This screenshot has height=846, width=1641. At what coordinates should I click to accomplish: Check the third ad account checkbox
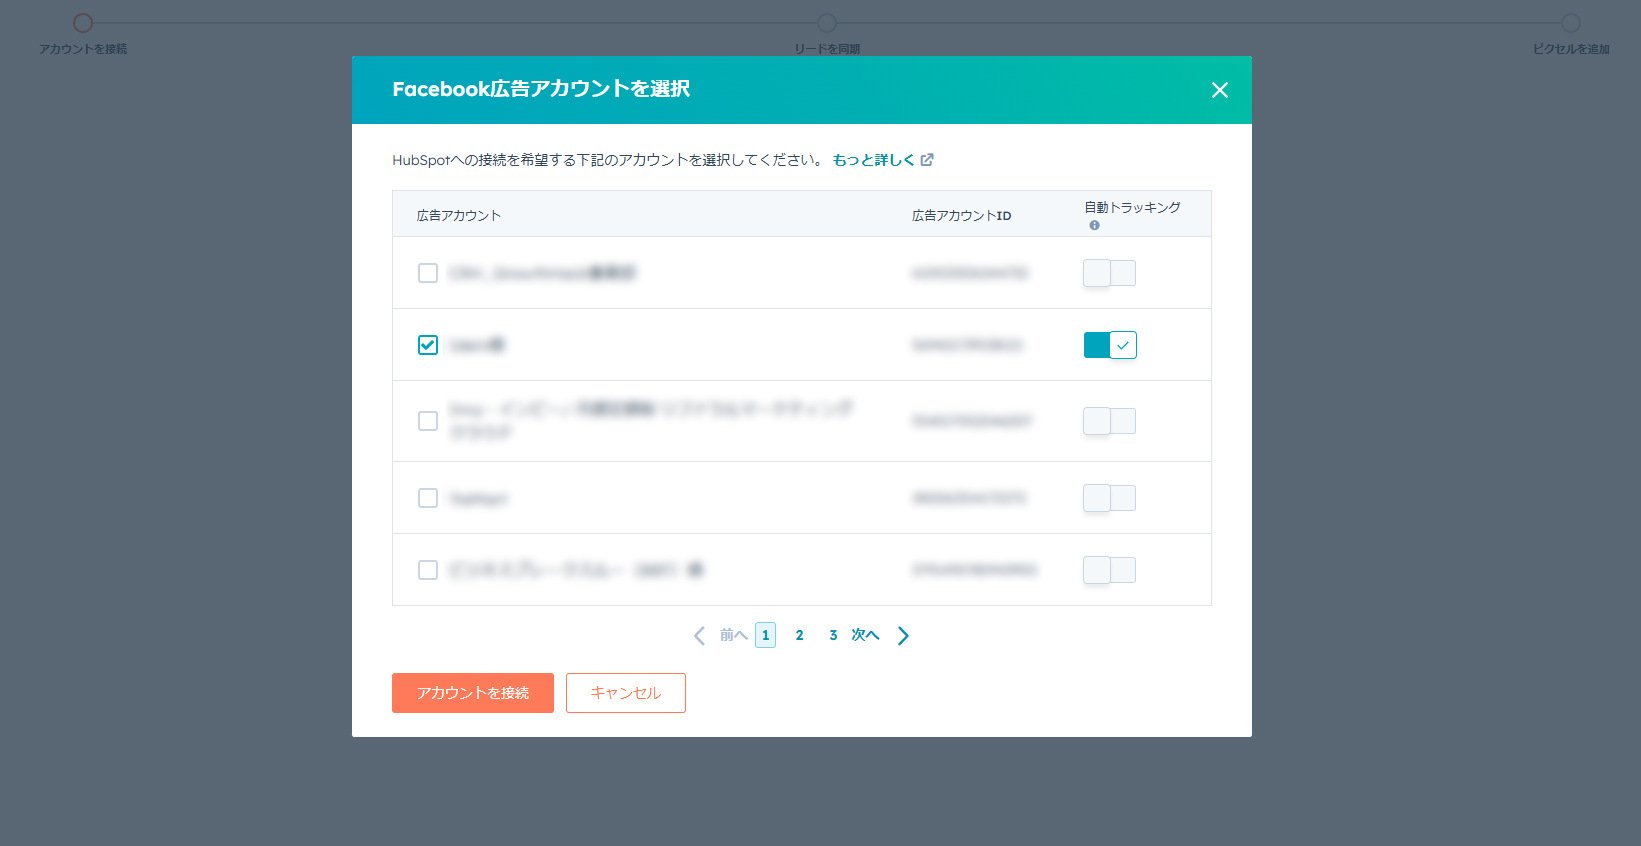pyautogui.click(x=428, y=421)
